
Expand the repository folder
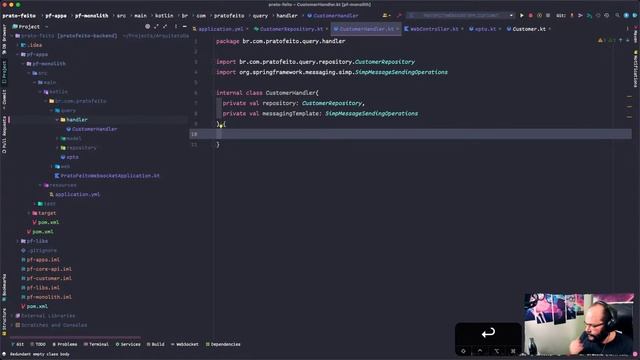(x=57, y=148)
